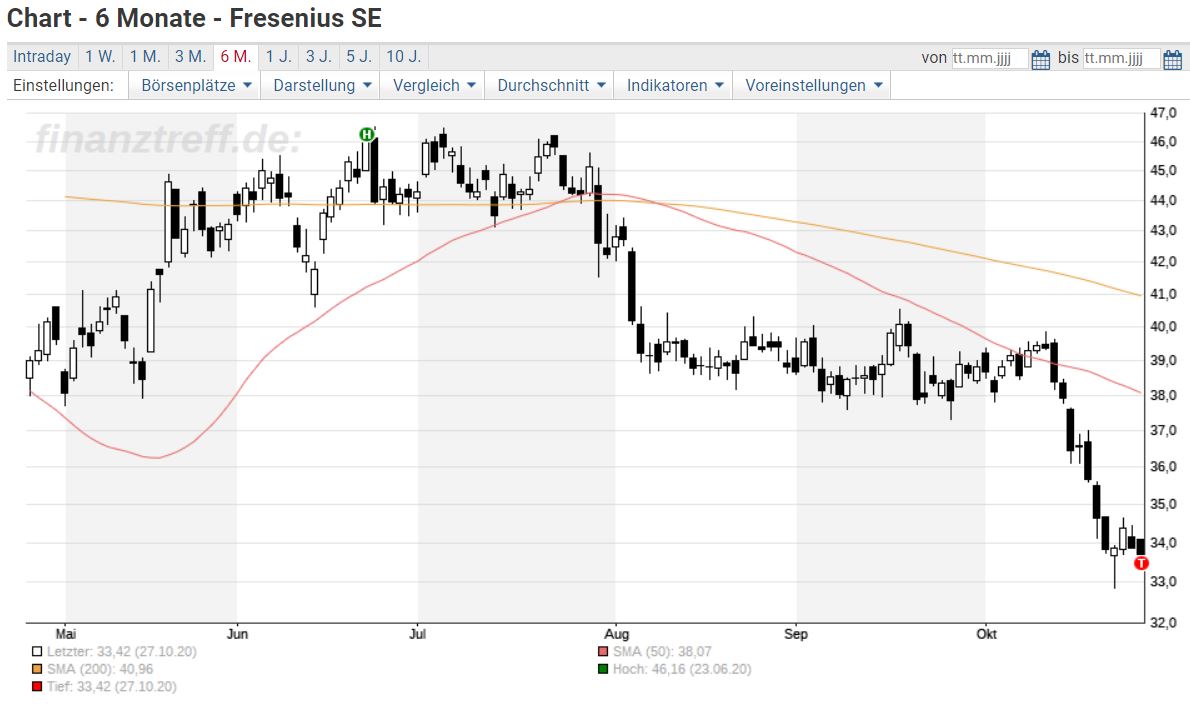Open the Darstellung dropdown menu

click(322, 86)
